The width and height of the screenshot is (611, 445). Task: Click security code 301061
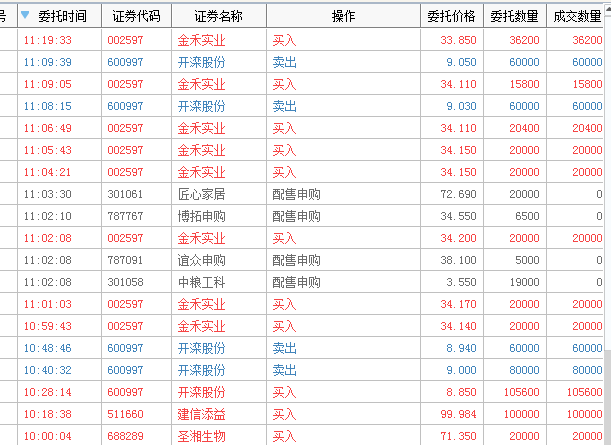click(125, 194)
